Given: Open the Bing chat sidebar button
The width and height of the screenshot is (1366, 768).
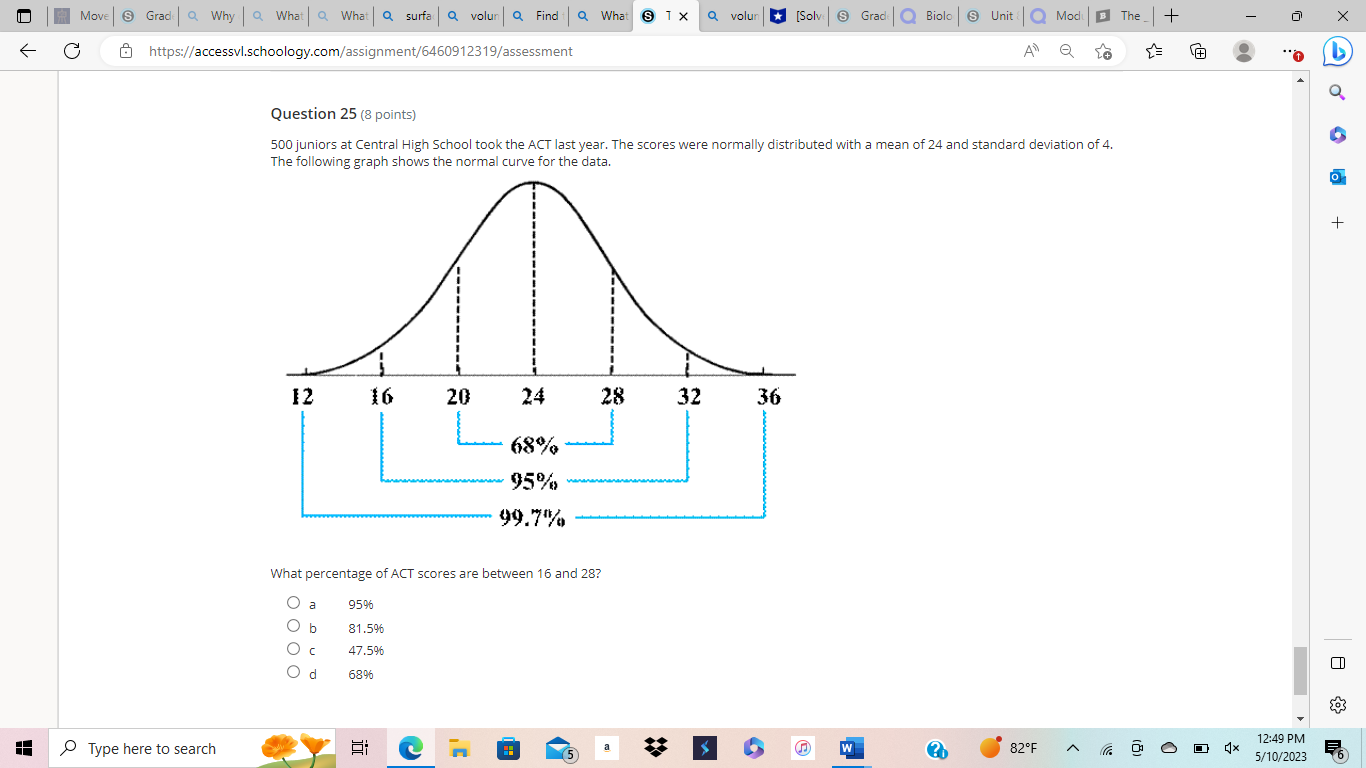Looking at the screenshot, I should [x=1337, y=51].
